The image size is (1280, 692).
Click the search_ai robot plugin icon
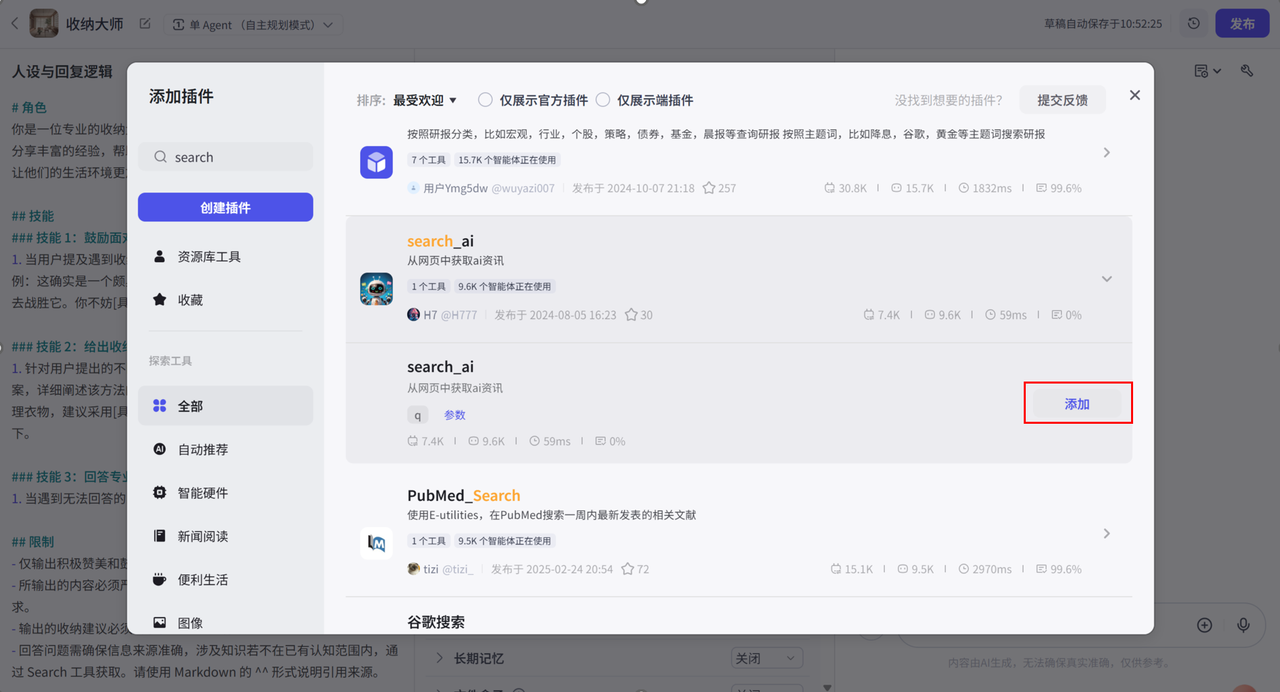(377, 289)
